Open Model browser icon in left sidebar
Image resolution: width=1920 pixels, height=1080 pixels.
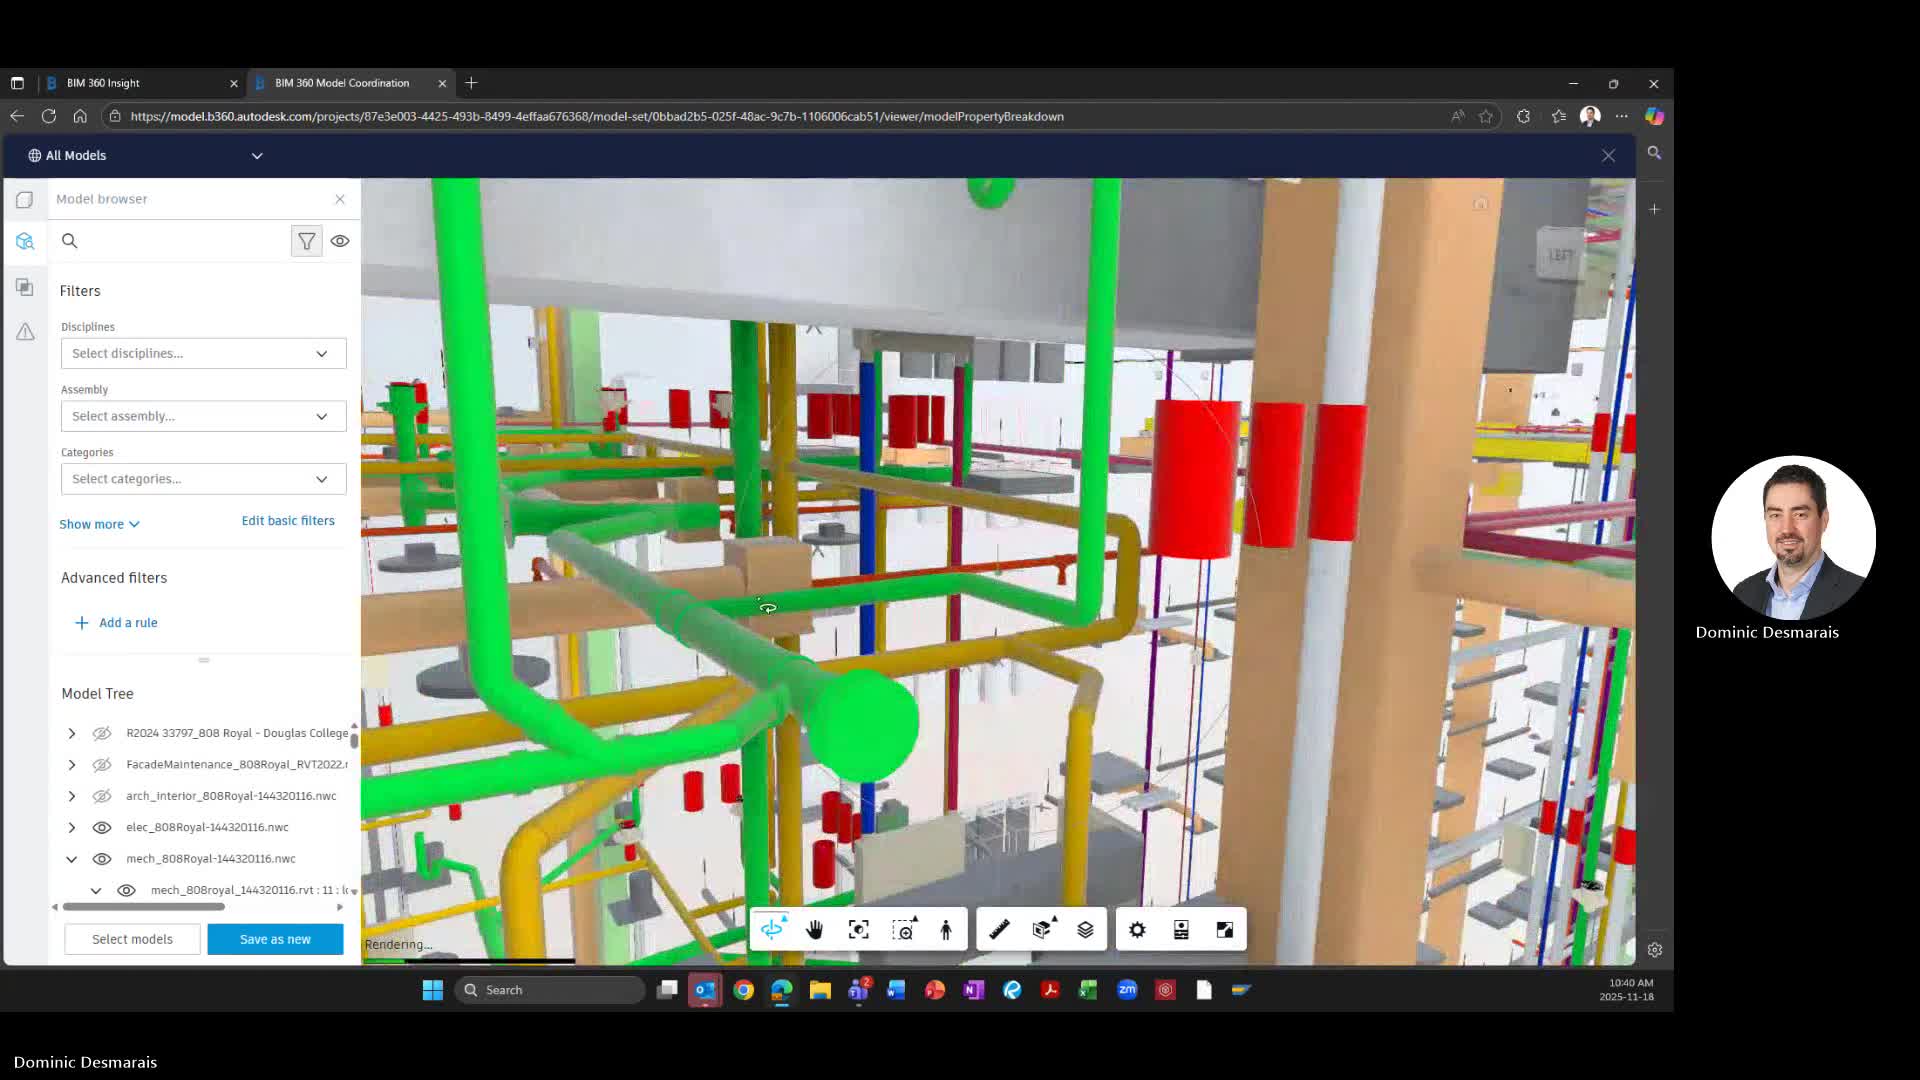tap(25, 241)
